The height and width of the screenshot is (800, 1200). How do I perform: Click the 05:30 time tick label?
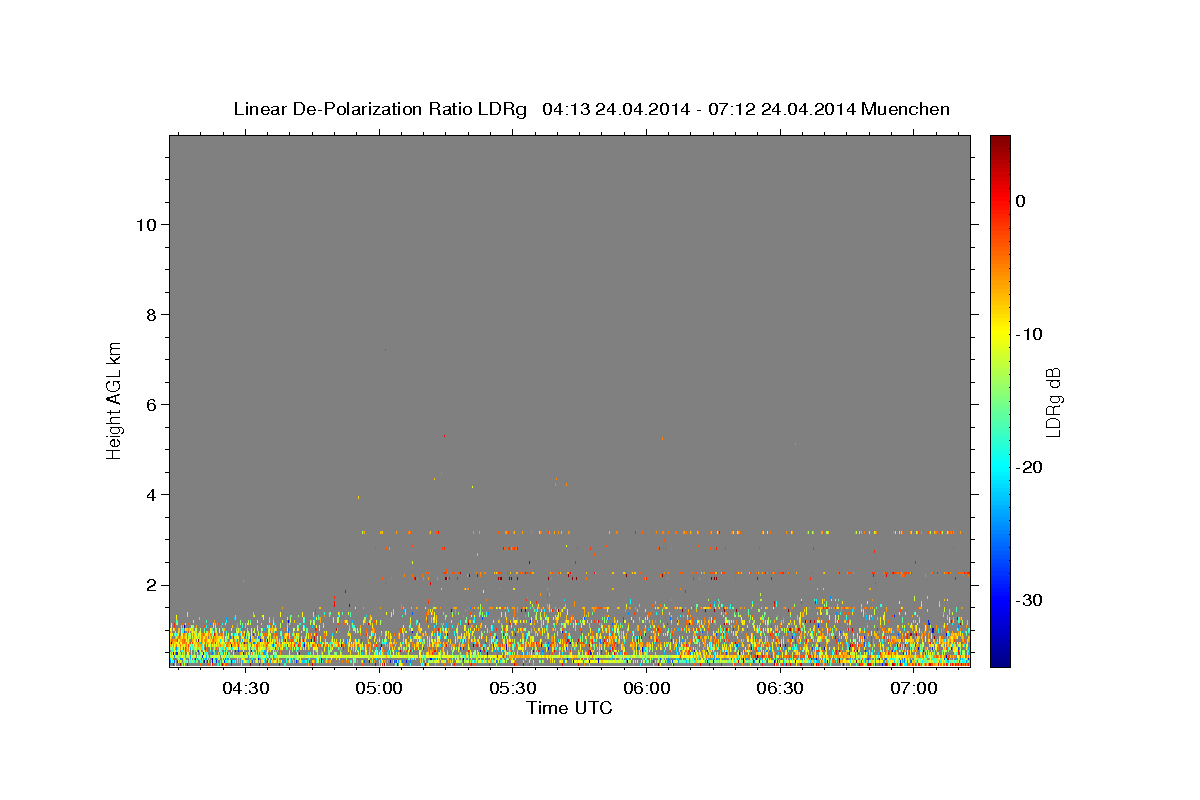[513, 688]
